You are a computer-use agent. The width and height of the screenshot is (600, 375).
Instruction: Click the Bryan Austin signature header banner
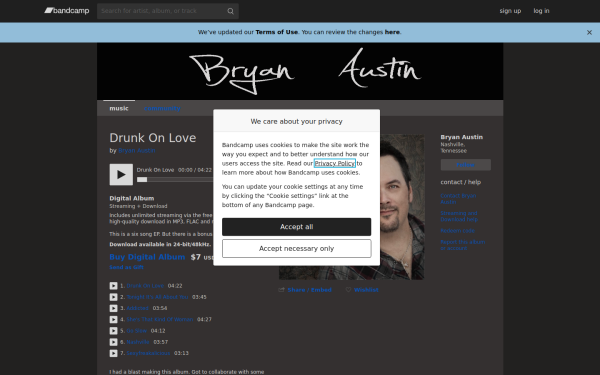[300, 71]
